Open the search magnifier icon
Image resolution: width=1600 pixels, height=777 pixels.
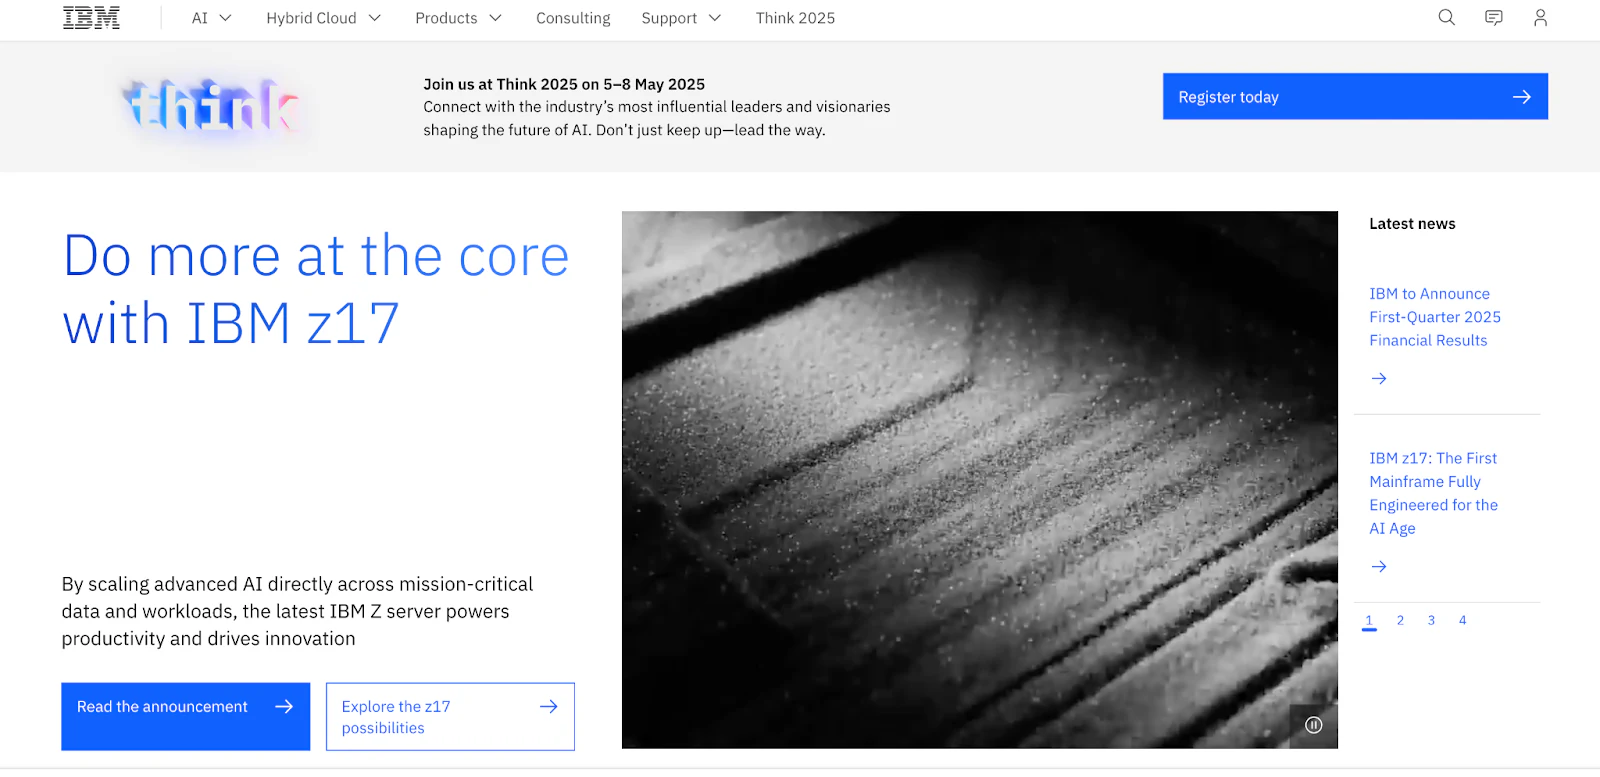click(1446, 17)
